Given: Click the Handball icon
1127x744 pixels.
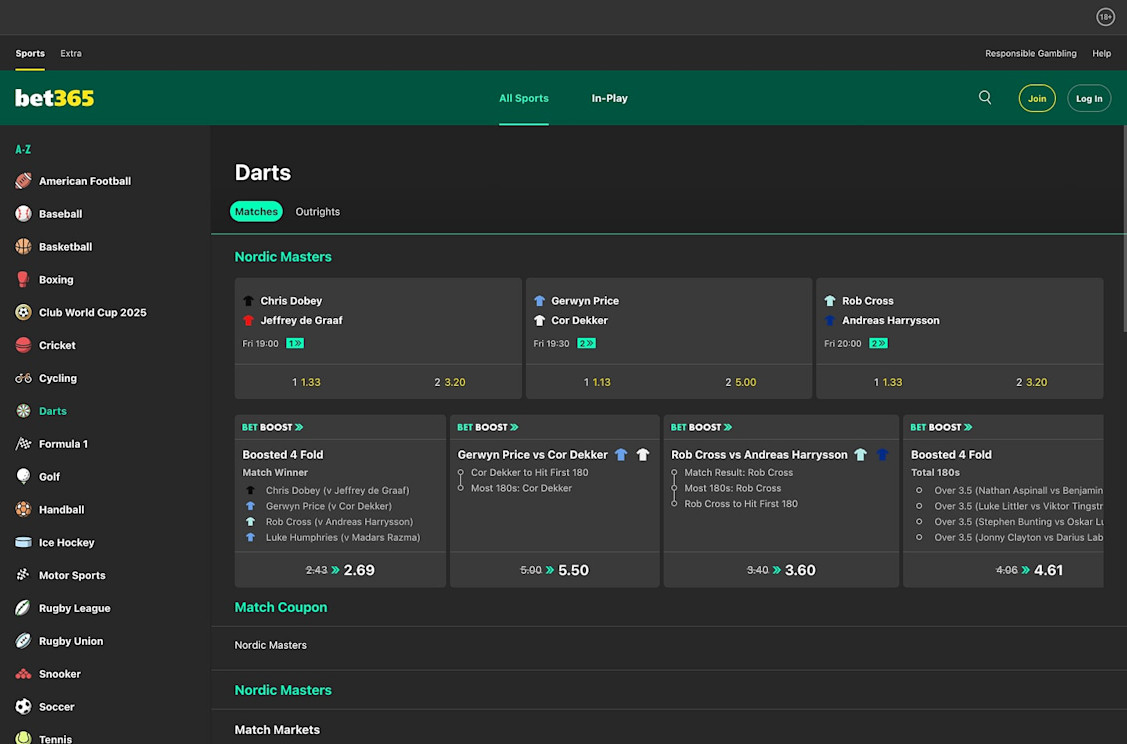Looking at the screenshot, I should click(23, 510).
